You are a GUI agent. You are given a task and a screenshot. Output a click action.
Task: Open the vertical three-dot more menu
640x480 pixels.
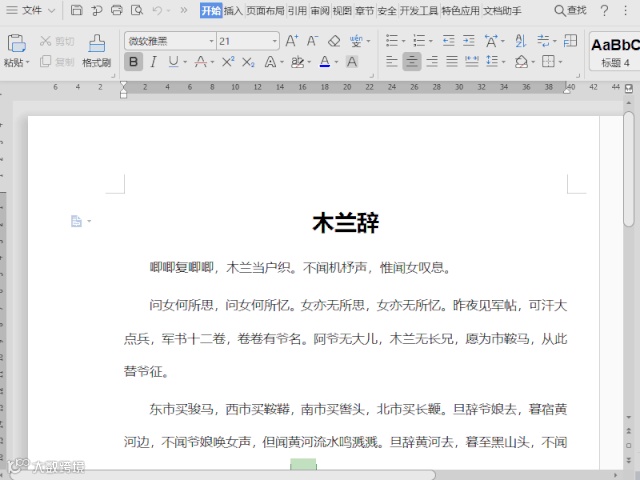click(x=625, y=10)
